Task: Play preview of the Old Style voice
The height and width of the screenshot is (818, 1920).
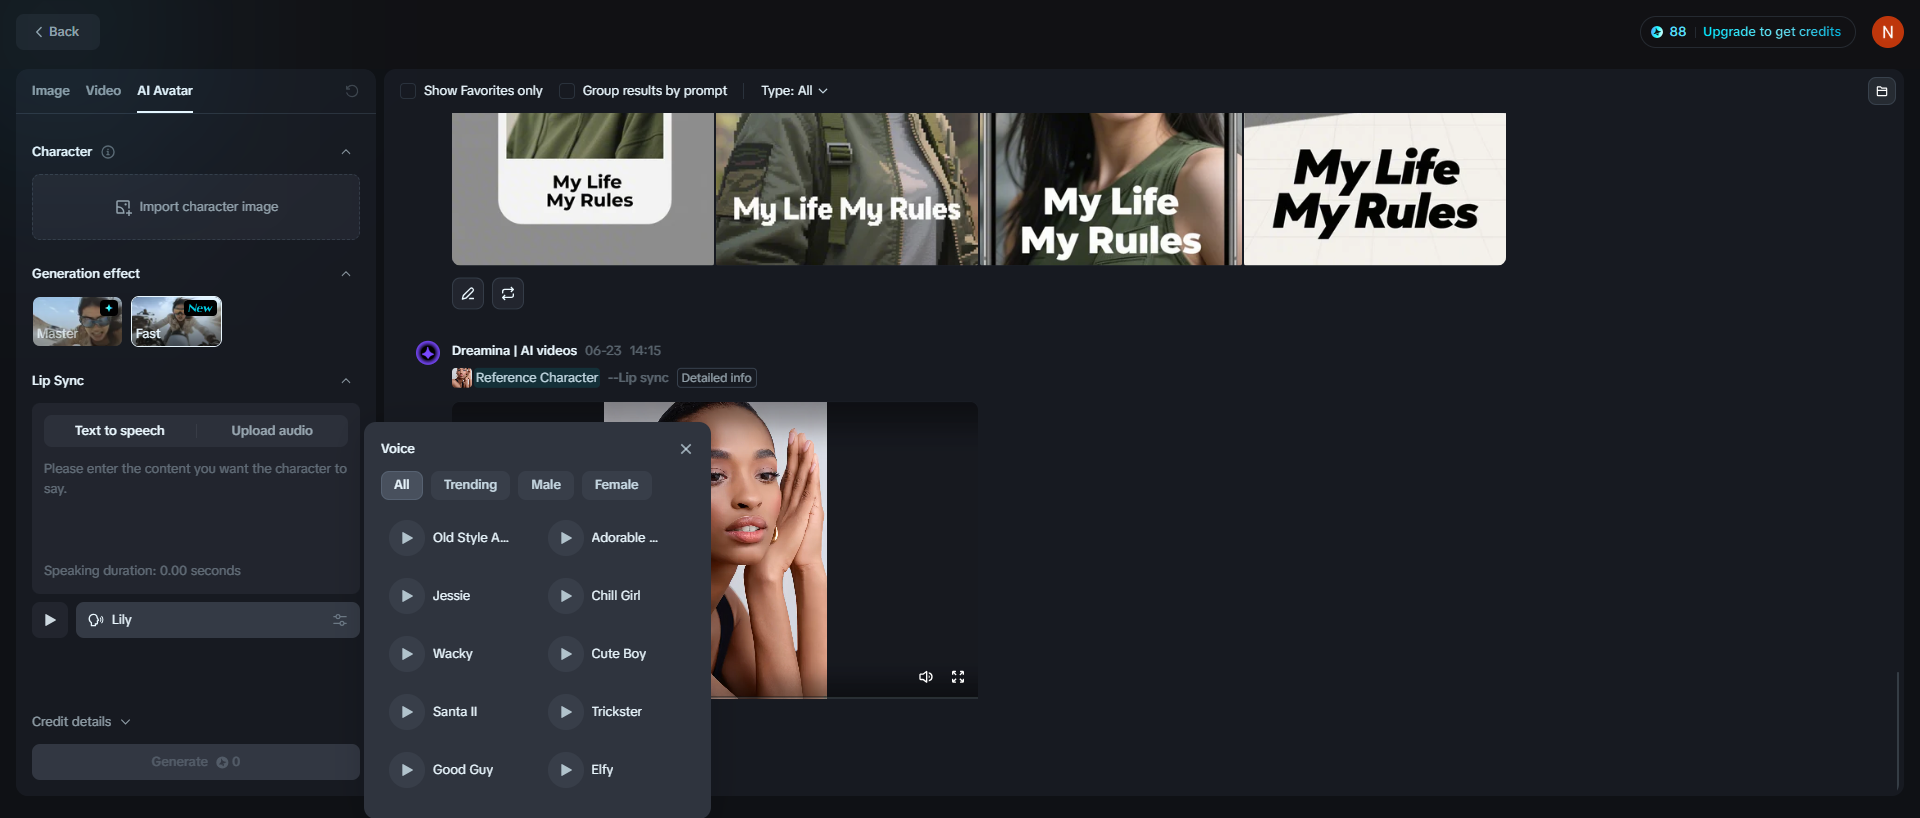Action: pyautogui.click(x=407, y=538)
